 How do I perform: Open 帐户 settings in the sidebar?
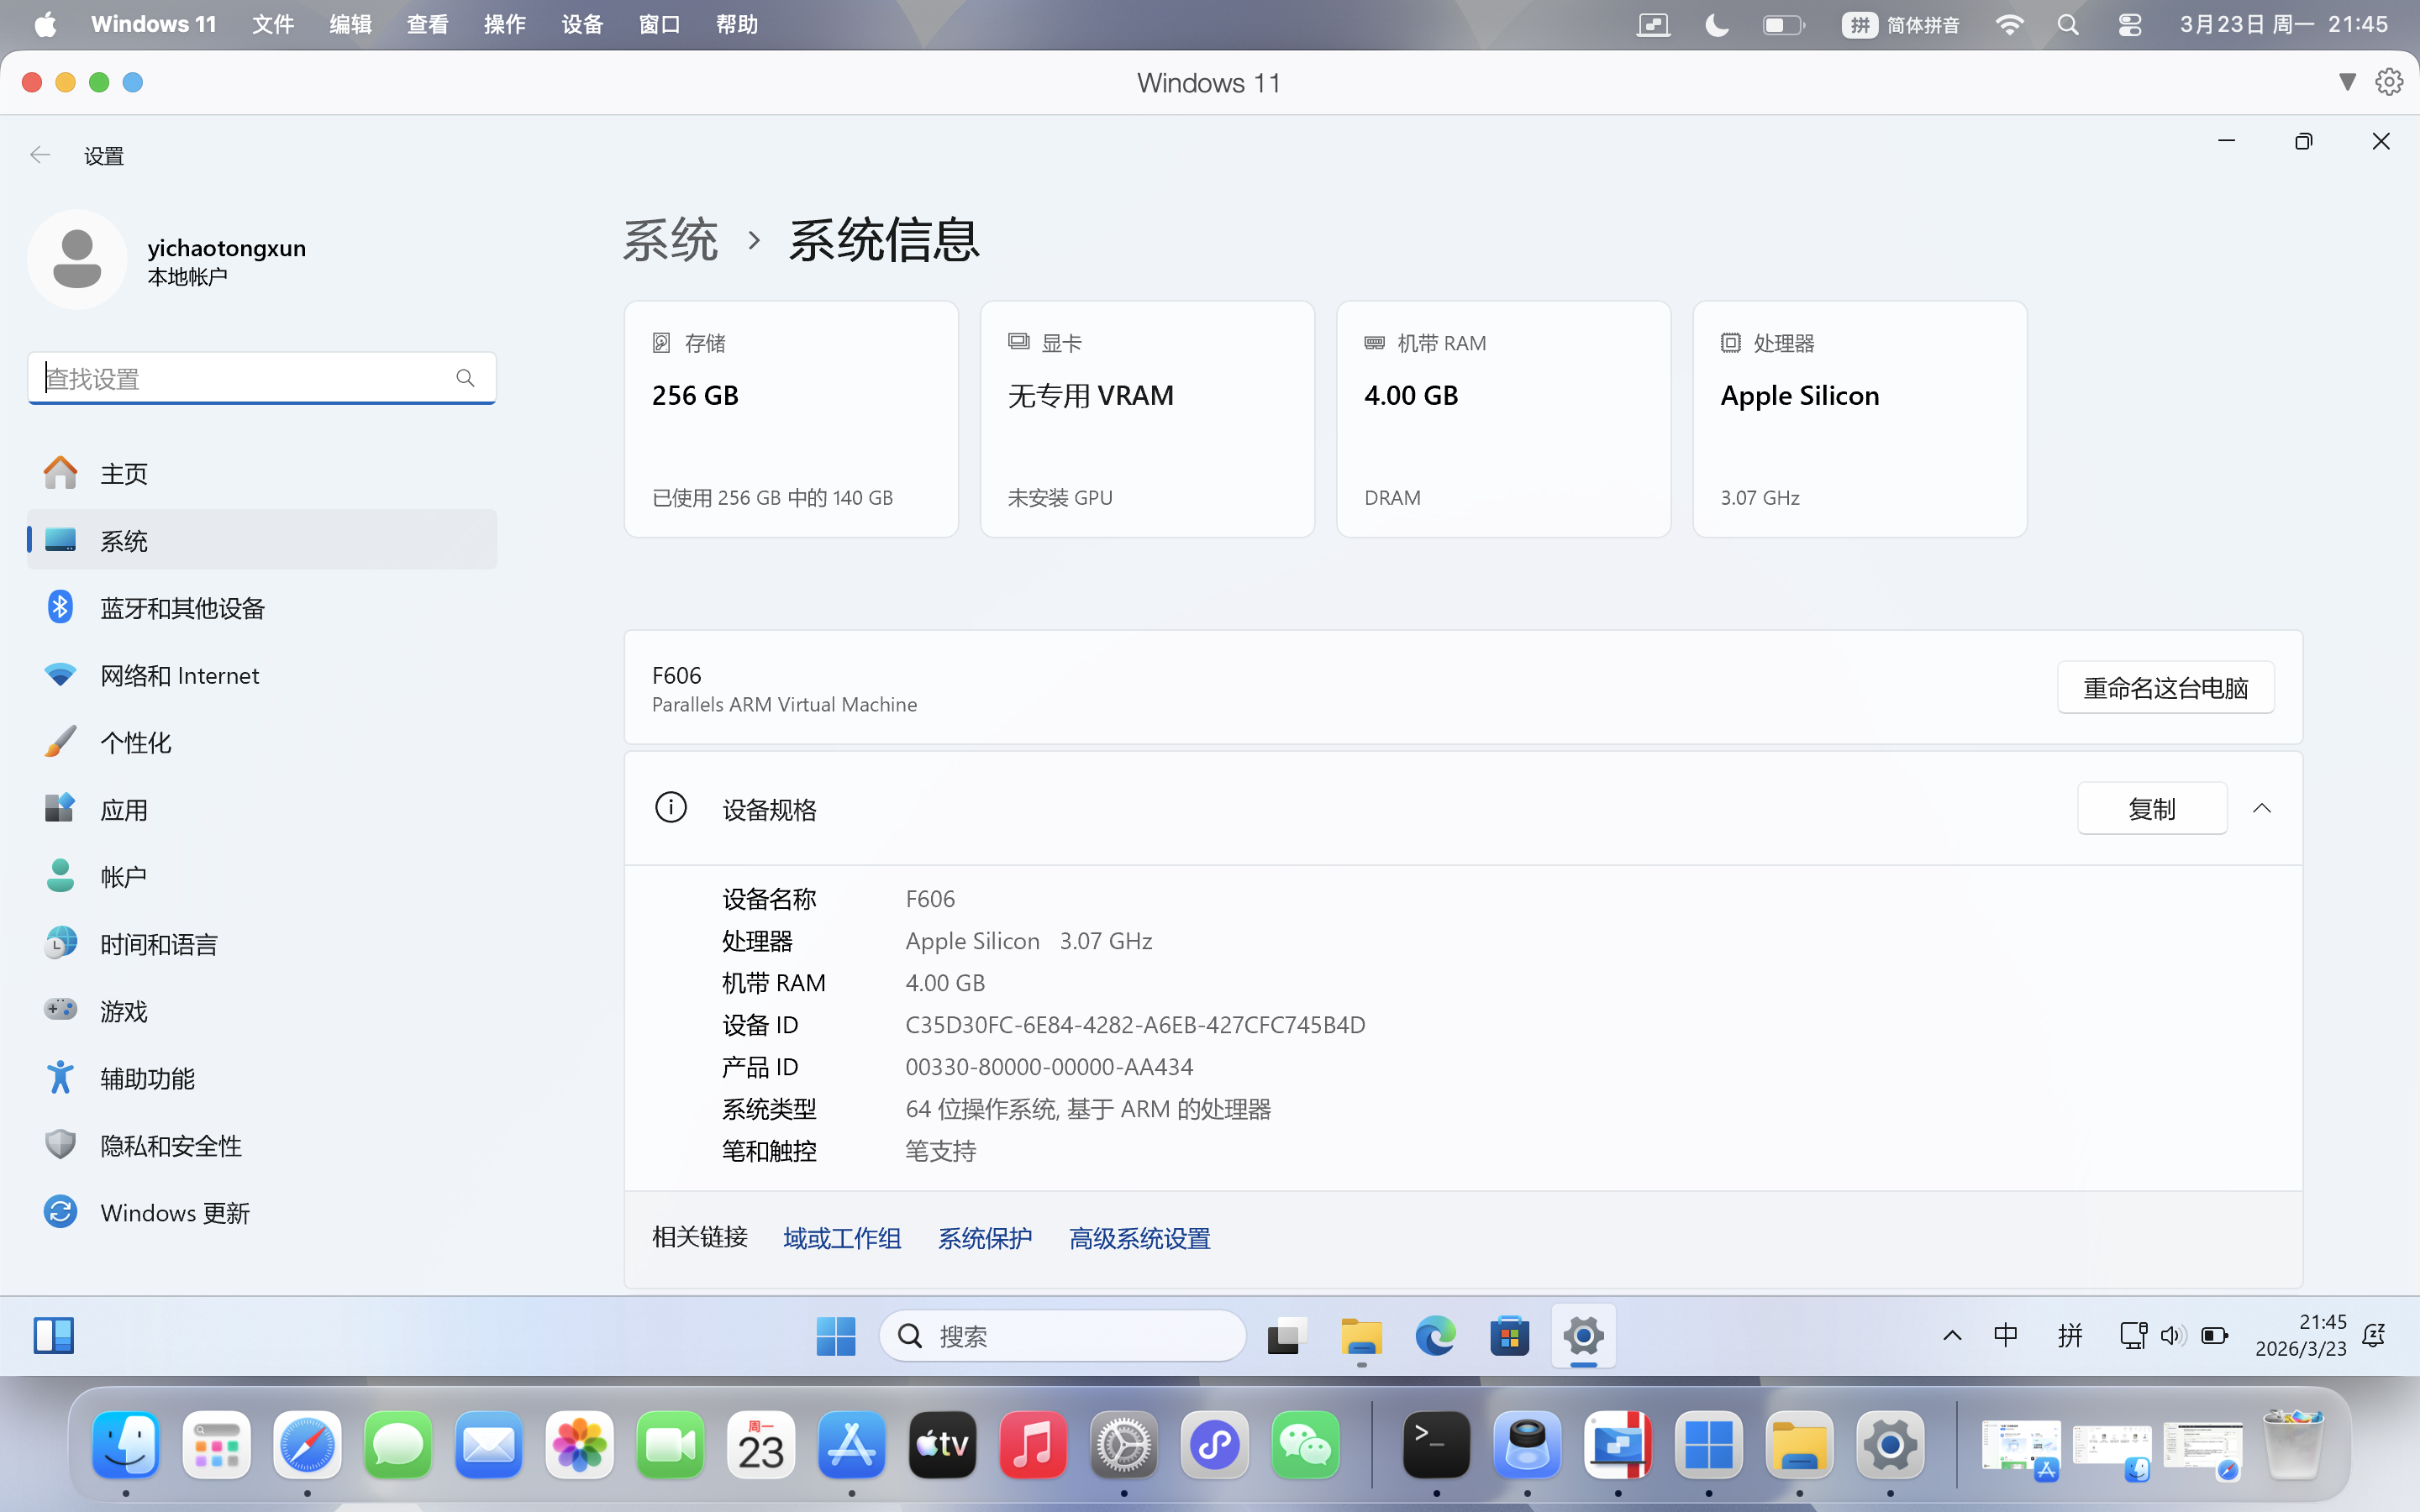(123, 875)
